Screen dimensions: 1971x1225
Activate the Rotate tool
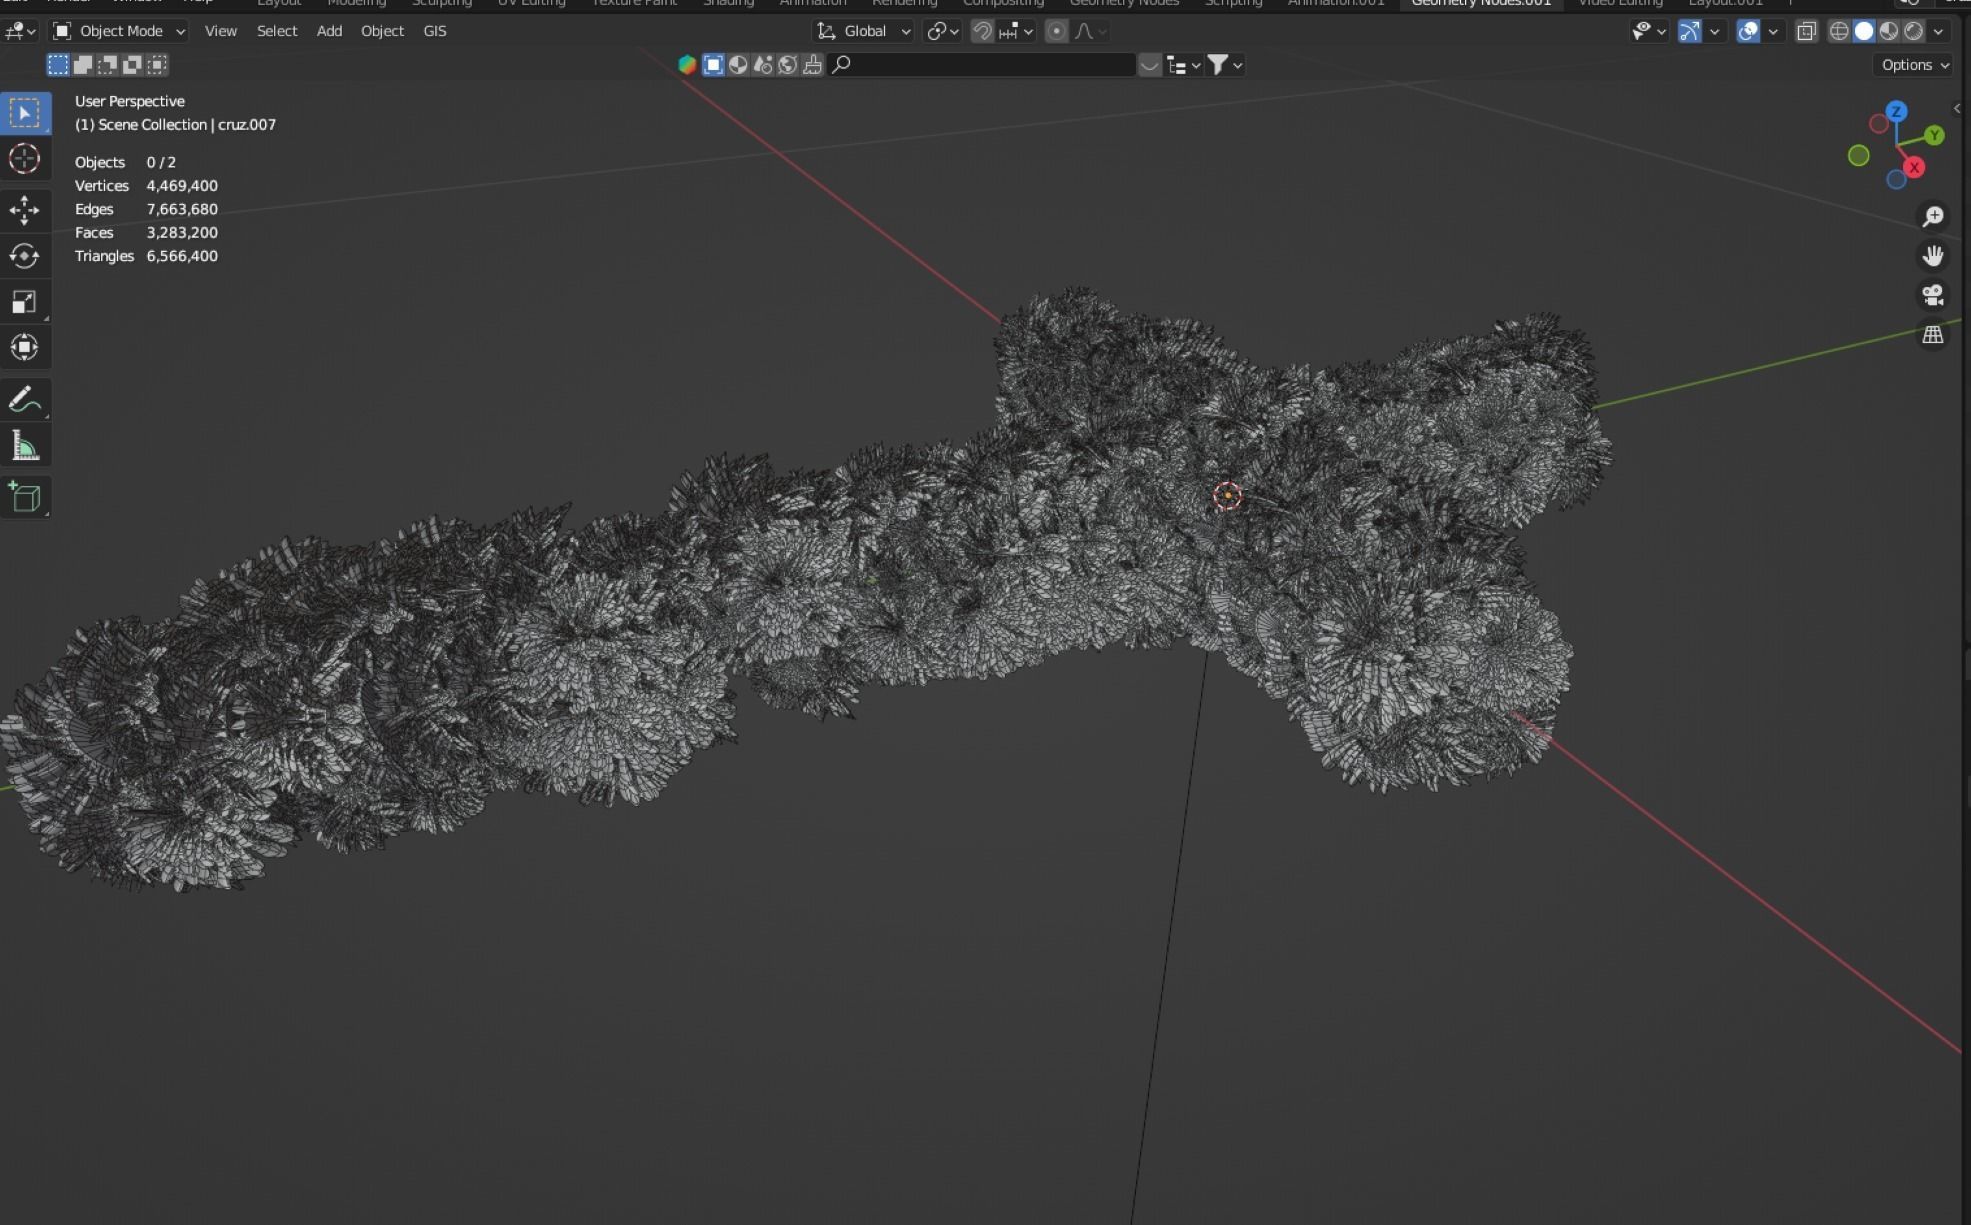click(24, 256)
